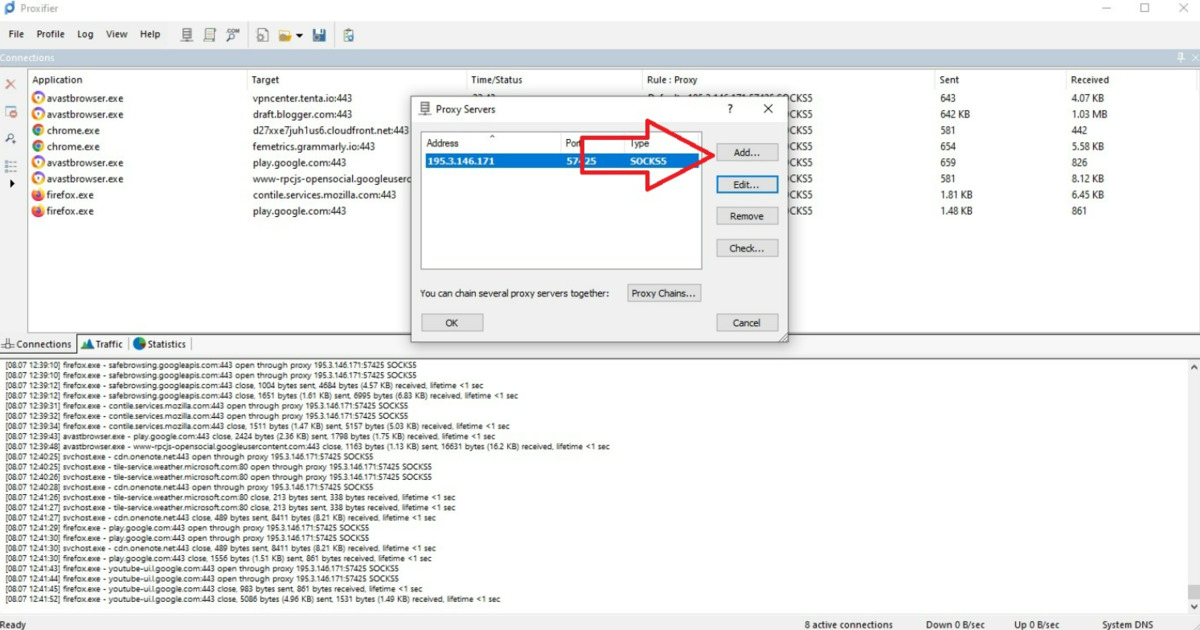The width and height of the screenshot is (1200, 630).
Task: Save the profile with the disk icon
Action: tap(319, 35)
